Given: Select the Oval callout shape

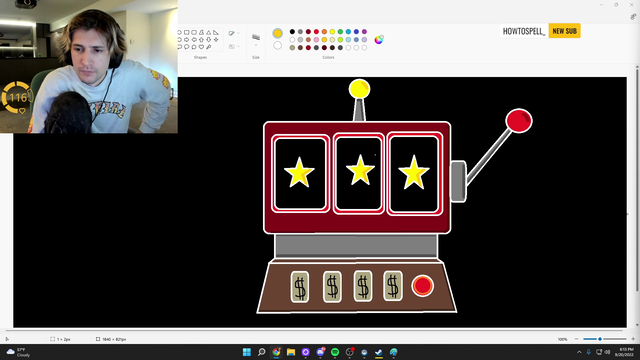Looking at the screenshot, I should click(187, 47).
